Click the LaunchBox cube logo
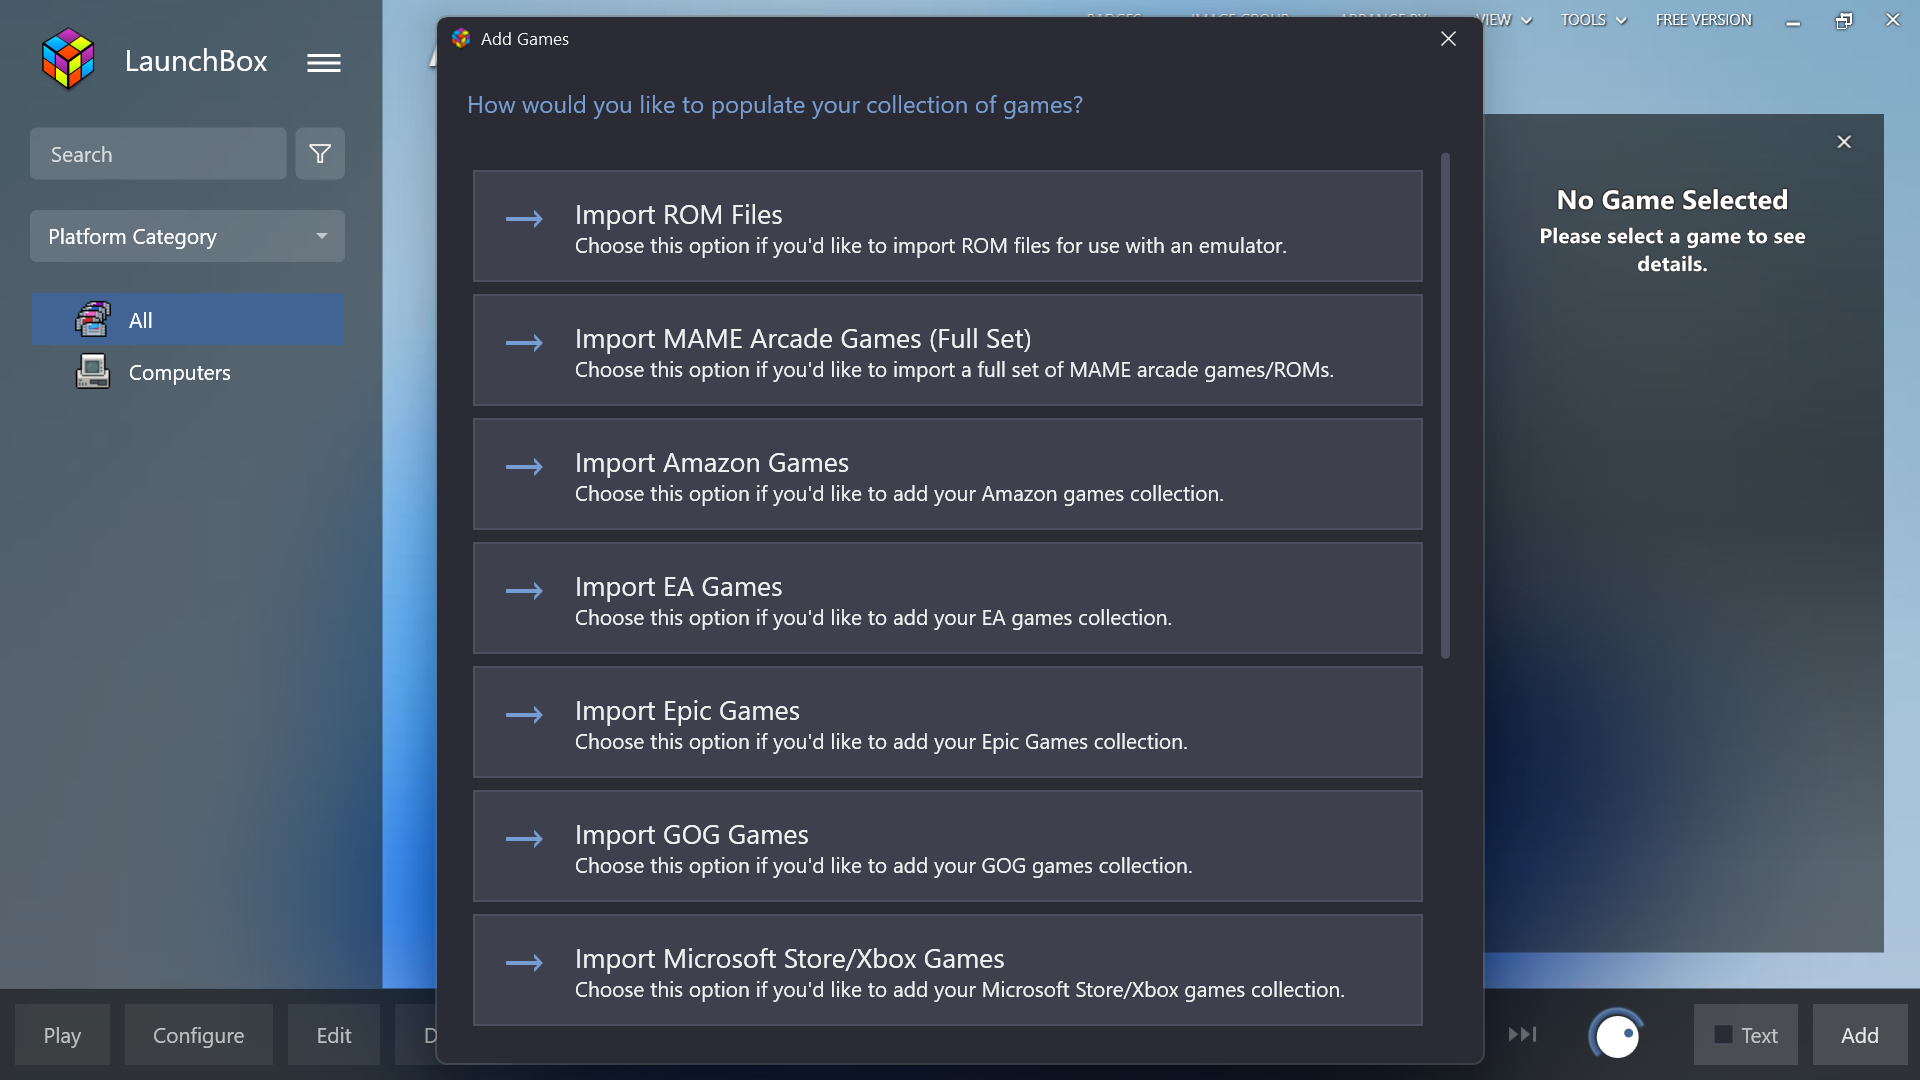Image resolution: width=1920 pixels, height=1080 pixels. click(x=68, y=59)
